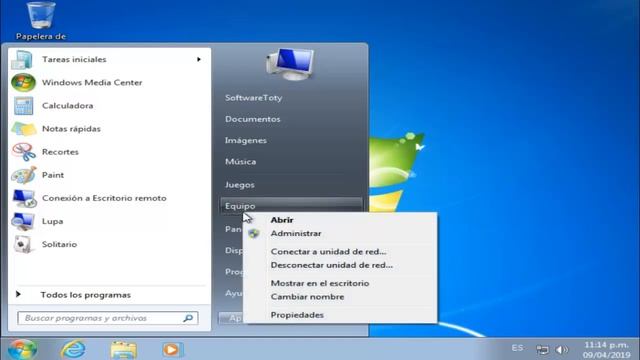Open the Solitario cards icon
This screenshot has width=640, height=360.
tap(23, 244)
